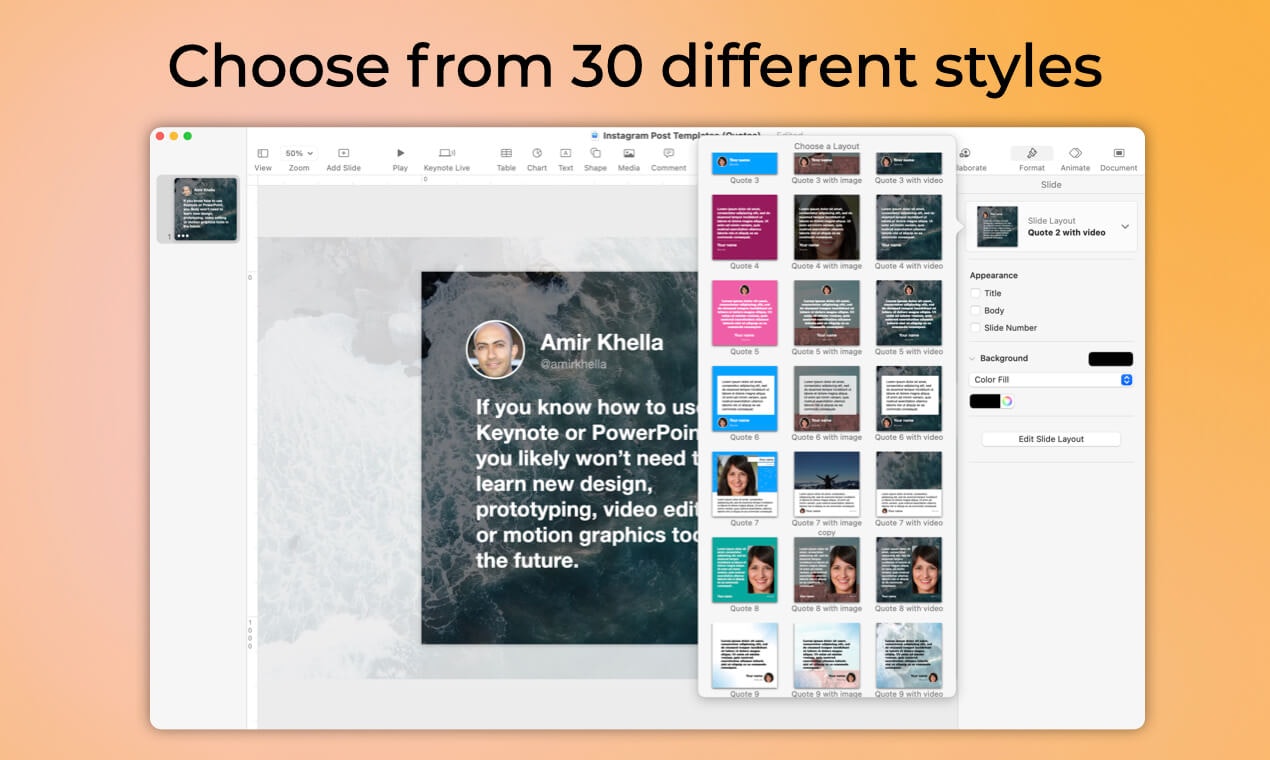Open the Color Fill dropdown
Screen dimensions: 1270x760
[x=1051, y=380]
